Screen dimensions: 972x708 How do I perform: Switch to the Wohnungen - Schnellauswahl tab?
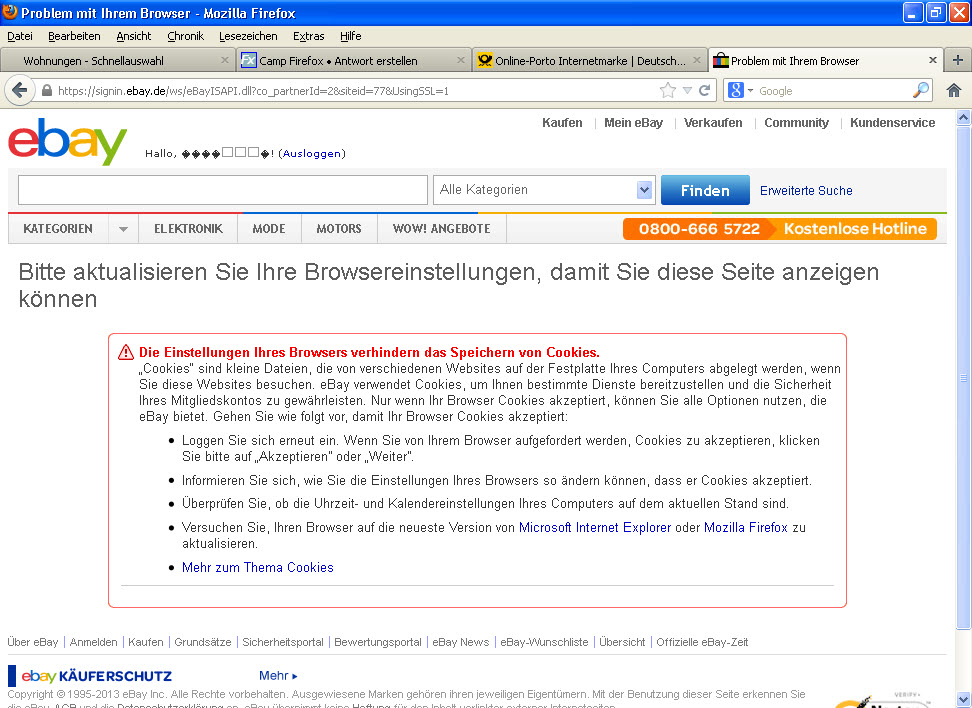(118, 61)
